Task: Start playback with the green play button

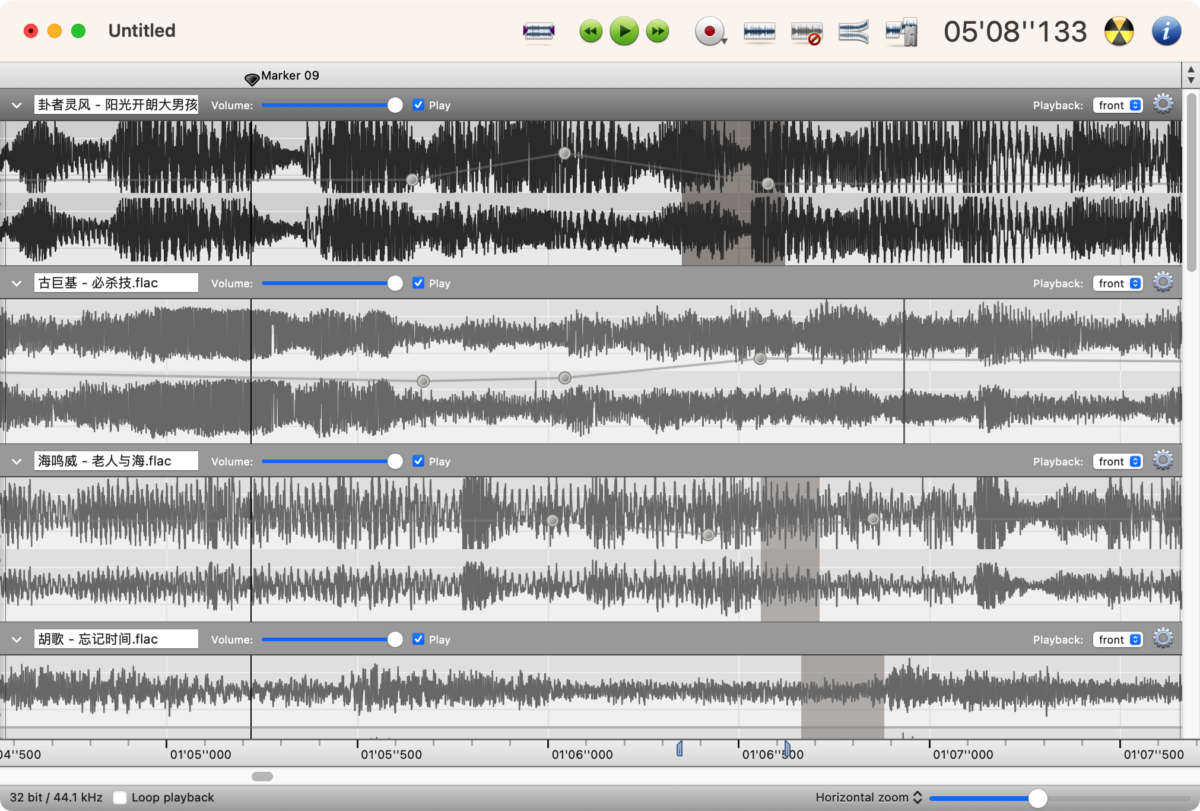Action: point(624,32)
